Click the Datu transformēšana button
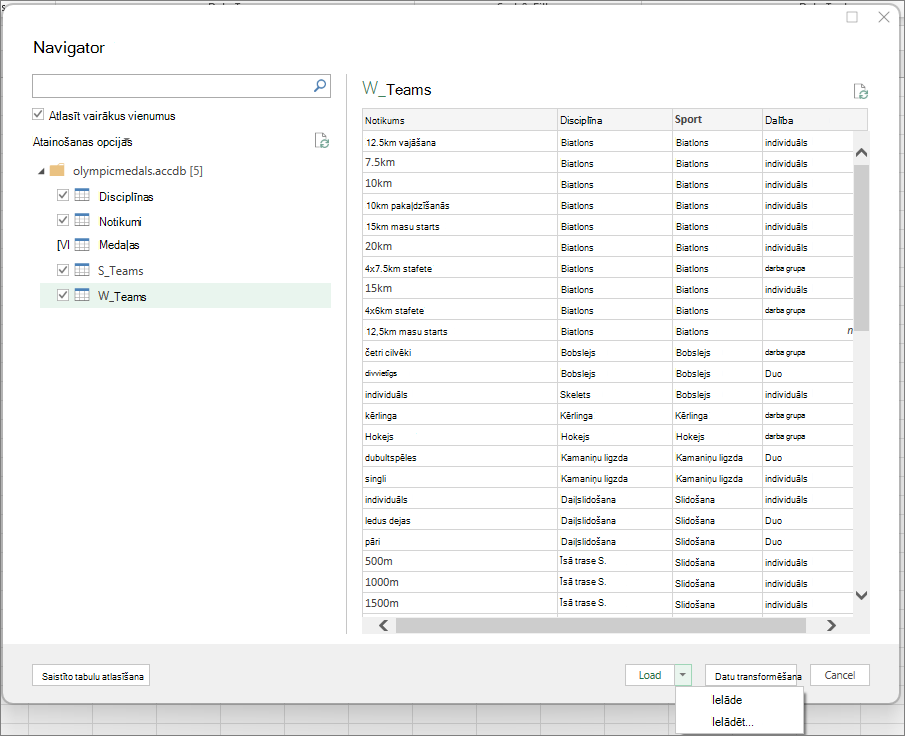905x736 pixels. click(x=751, y=675)
